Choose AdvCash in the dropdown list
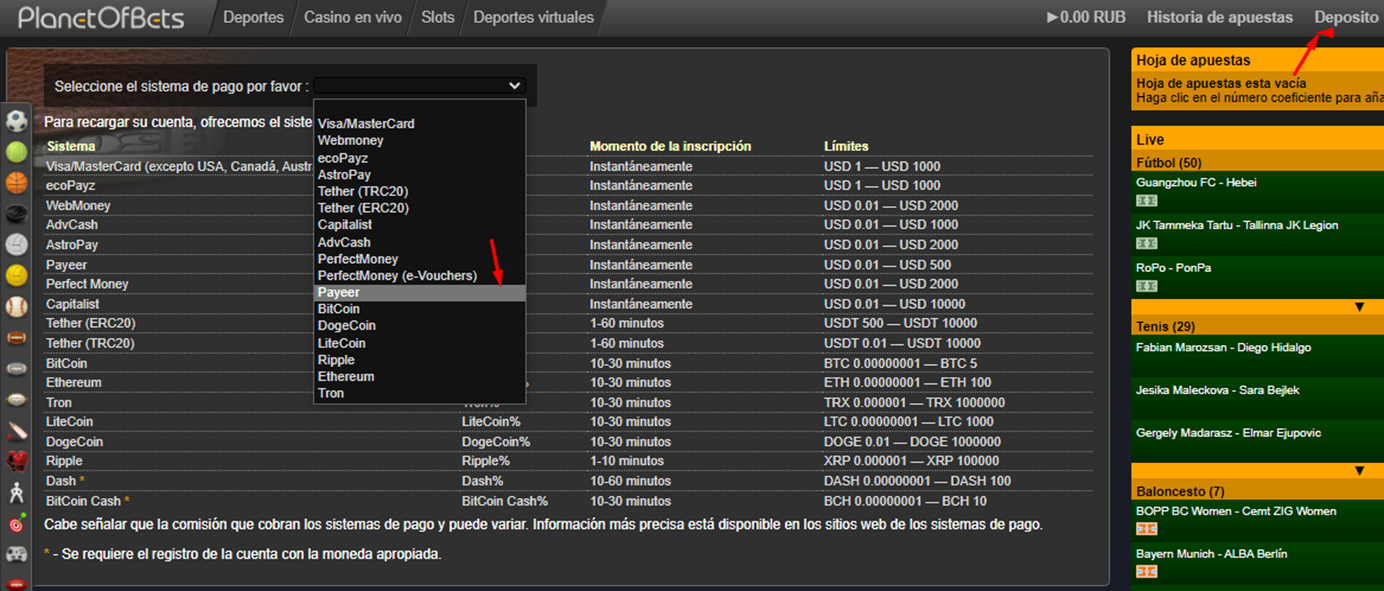1384x591 pixels. click(x=420, y=242)
